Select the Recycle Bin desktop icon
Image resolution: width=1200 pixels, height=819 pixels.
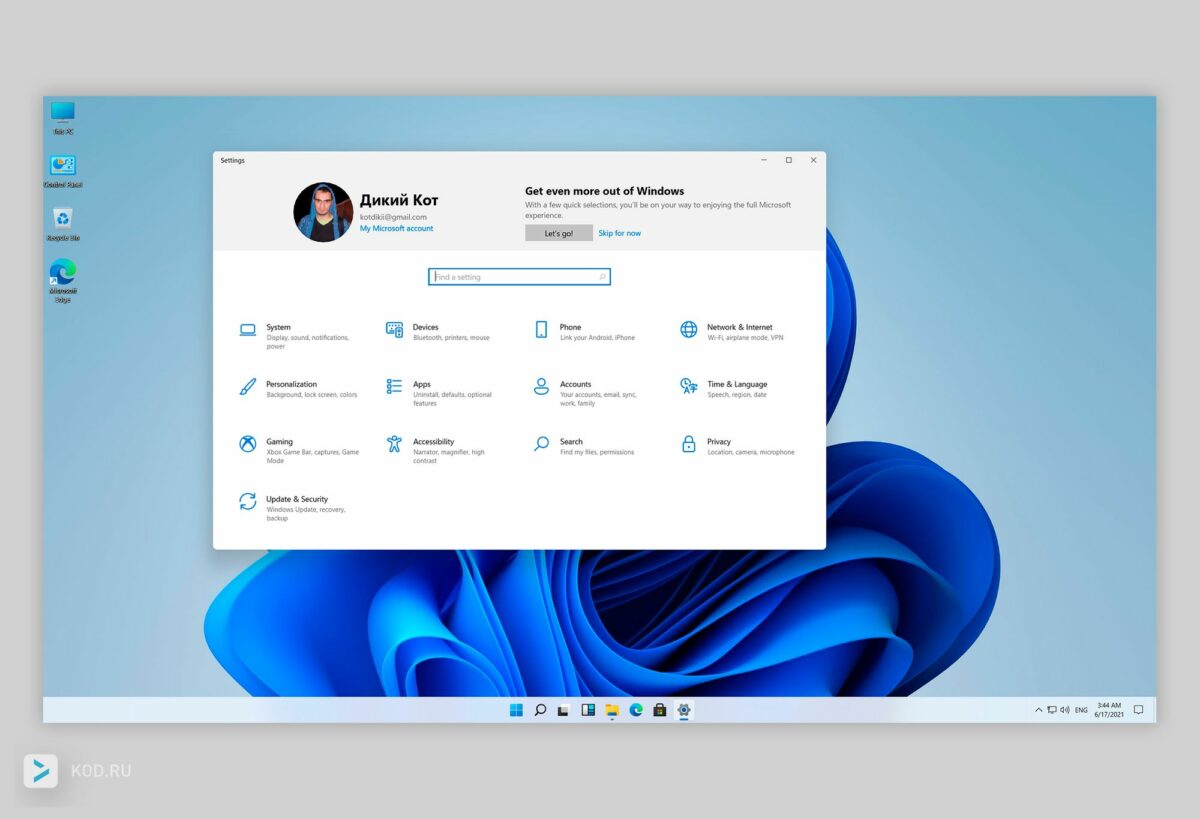63,224
